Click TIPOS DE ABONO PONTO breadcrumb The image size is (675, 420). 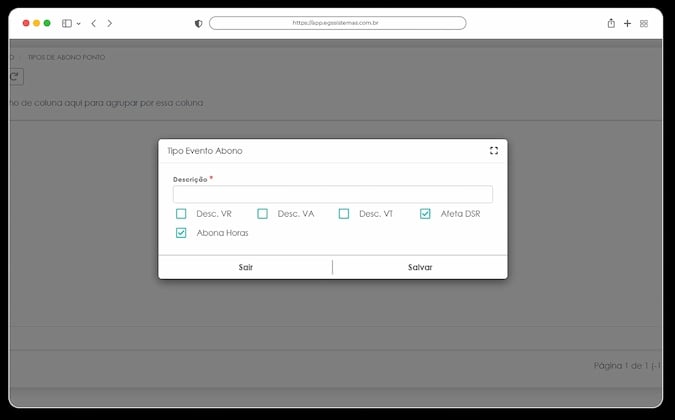point(66,57)
